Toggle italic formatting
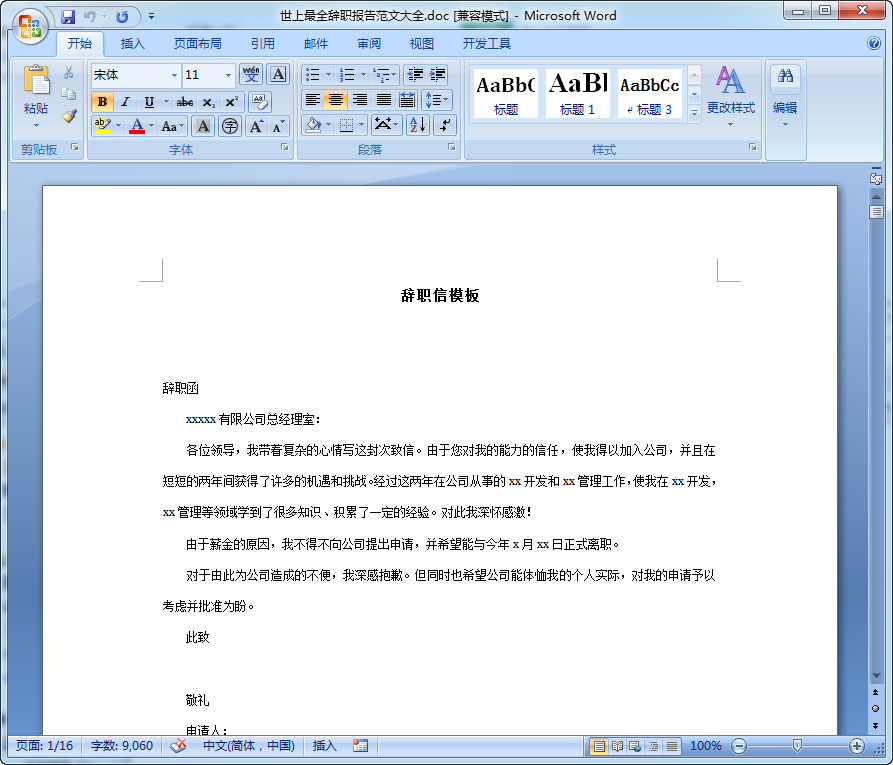893x765 pixels. pos(126,101)
